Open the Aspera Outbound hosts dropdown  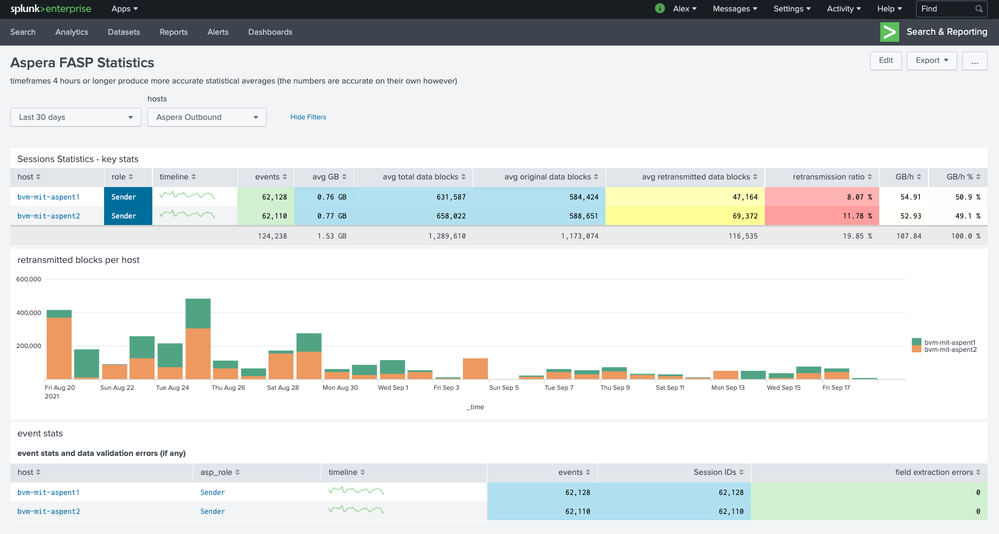(x=207, y=117)
